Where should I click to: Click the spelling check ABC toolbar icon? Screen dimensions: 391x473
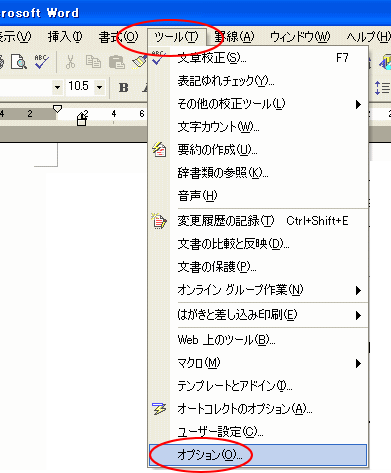point(42,62)
